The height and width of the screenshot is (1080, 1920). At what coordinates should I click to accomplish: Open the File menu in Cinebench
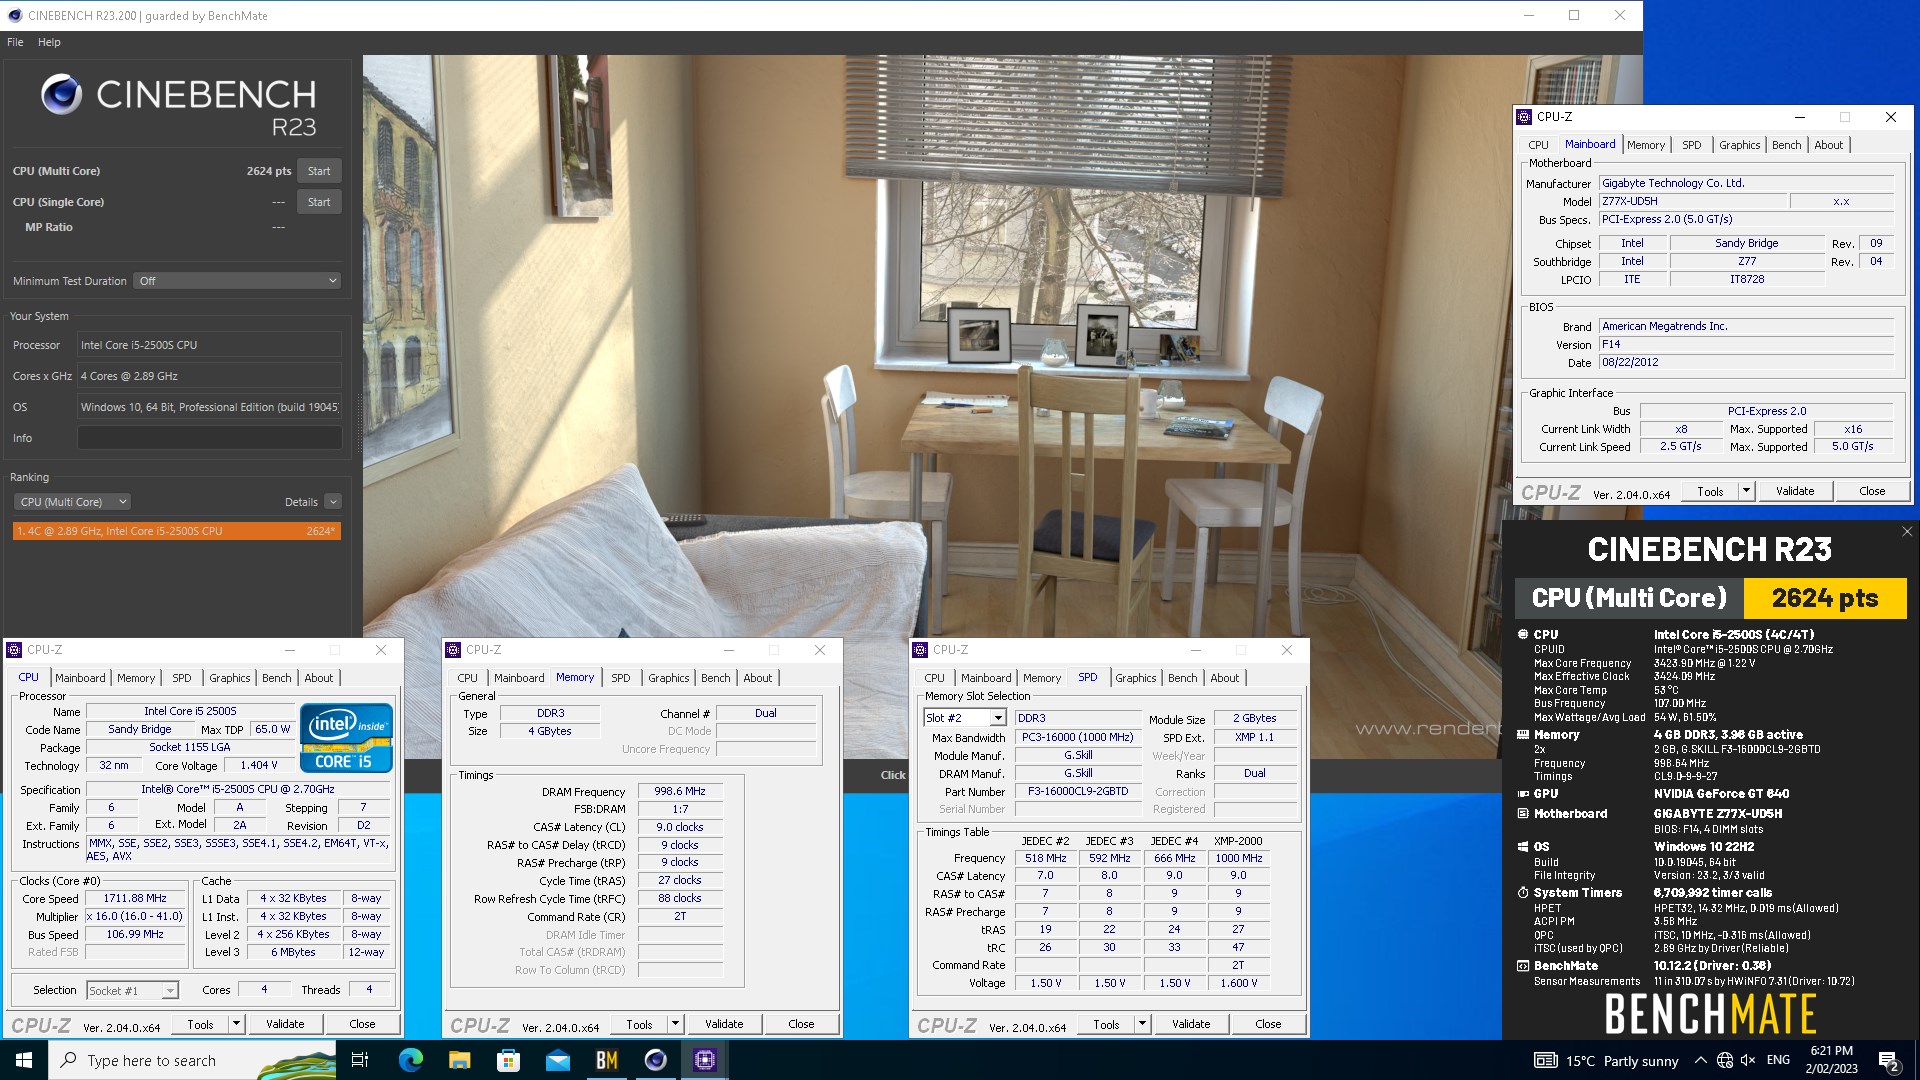pyautogui.click(x=15, y=42)
